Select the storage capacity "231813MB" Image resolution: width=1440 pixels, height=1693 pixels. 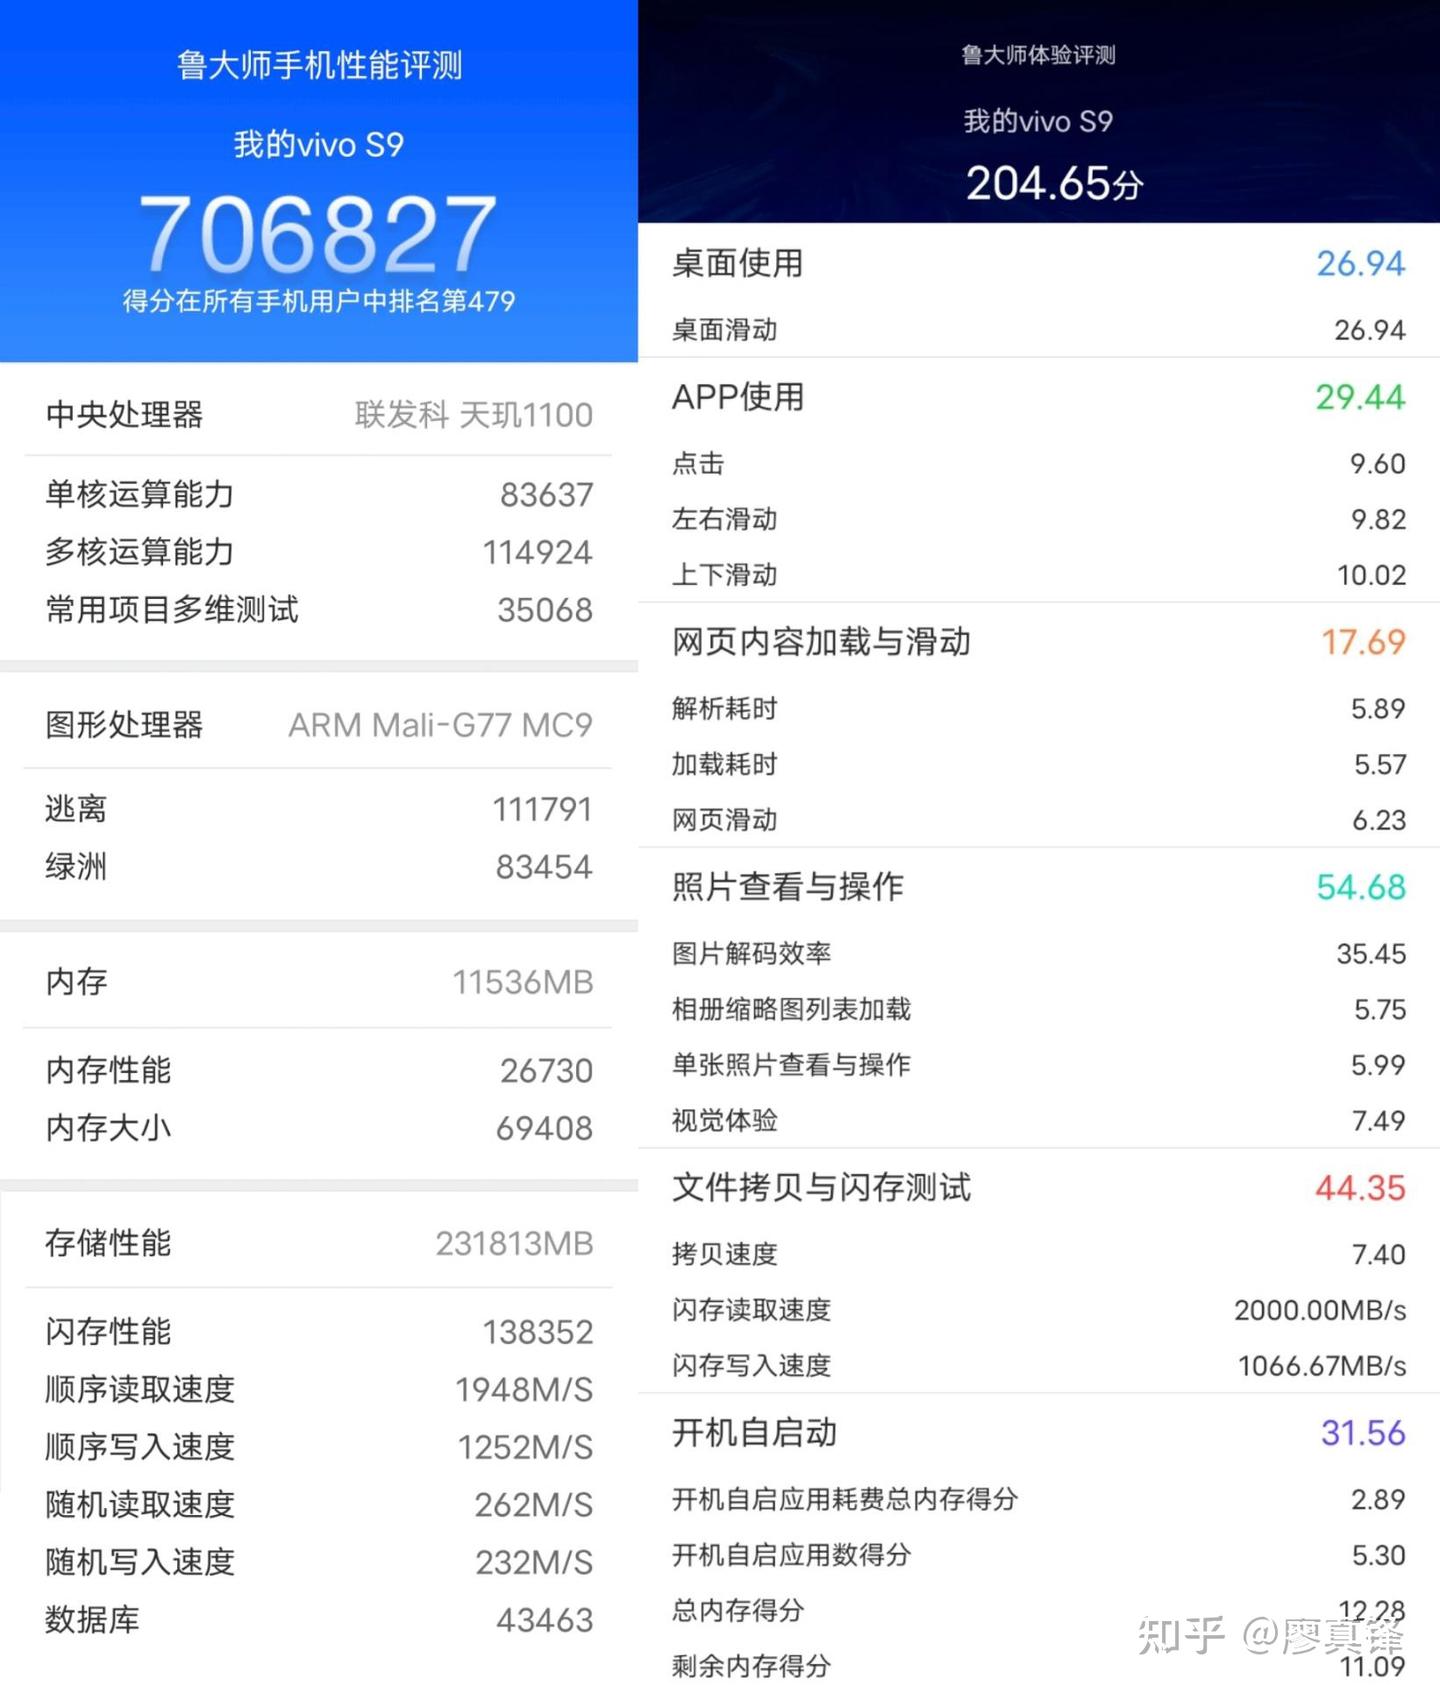tap(515, 1243)
